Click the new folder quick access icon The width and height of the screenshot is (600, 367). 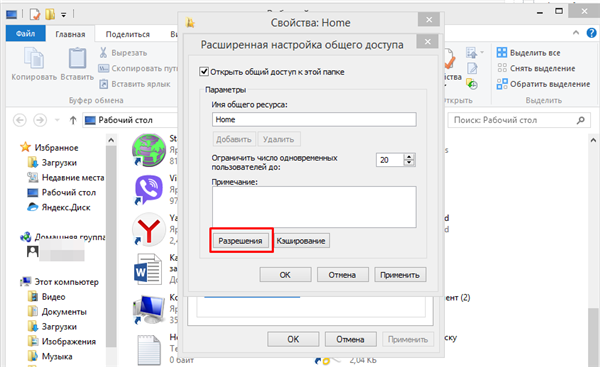(50, 15)
